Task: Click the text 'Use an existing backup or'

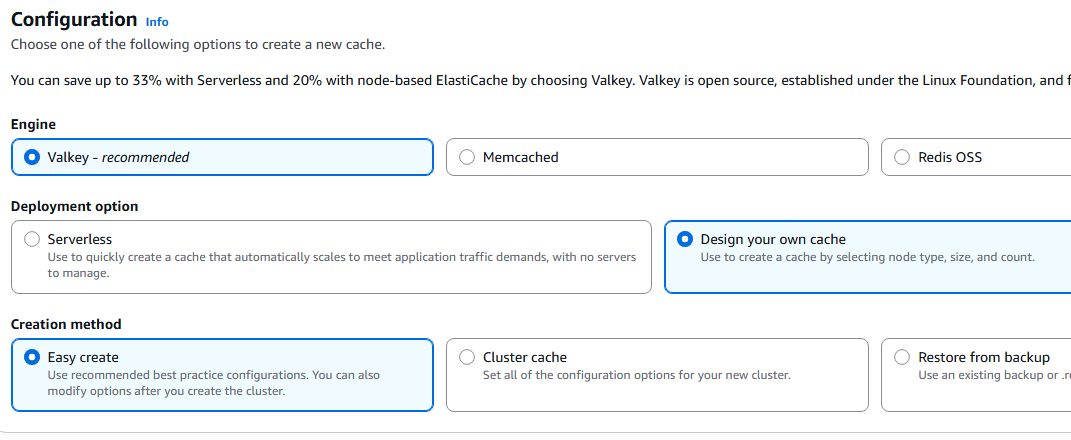Action: [994, 375]
